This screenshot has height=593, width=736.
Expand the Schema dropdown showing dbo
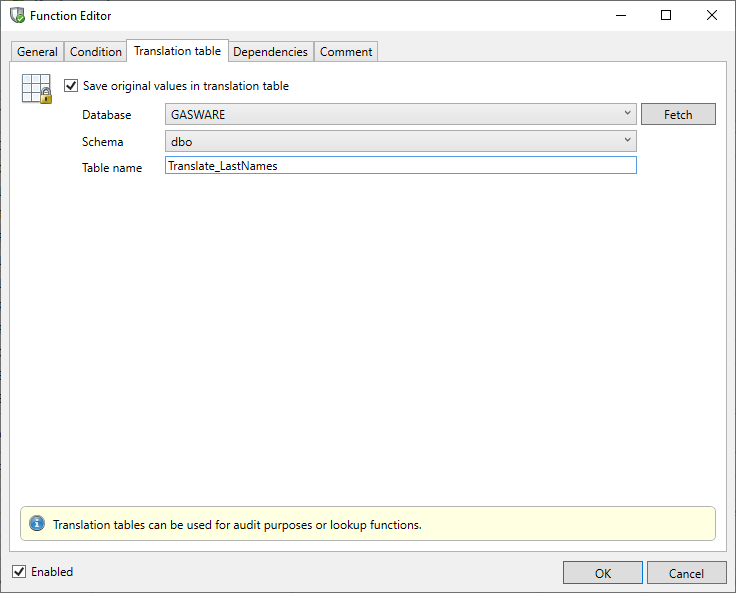400,142
